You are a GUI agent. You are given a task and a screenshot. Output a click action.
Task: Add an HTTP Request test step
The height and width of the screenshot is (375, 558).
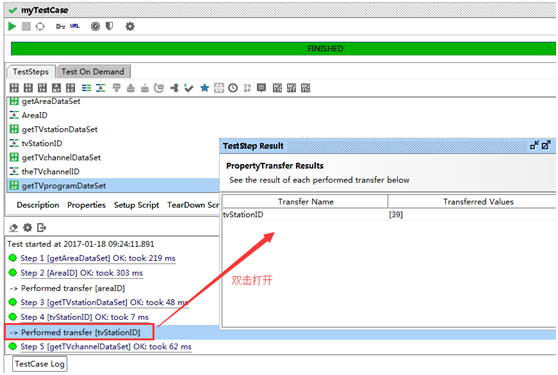[42, 88]
